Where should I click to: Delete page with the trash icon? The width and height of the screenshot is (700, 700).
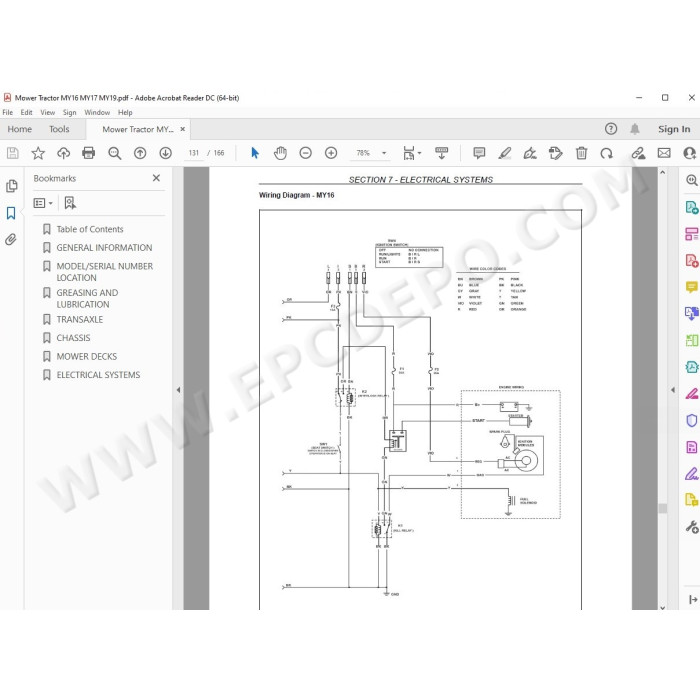coord(581,153)
